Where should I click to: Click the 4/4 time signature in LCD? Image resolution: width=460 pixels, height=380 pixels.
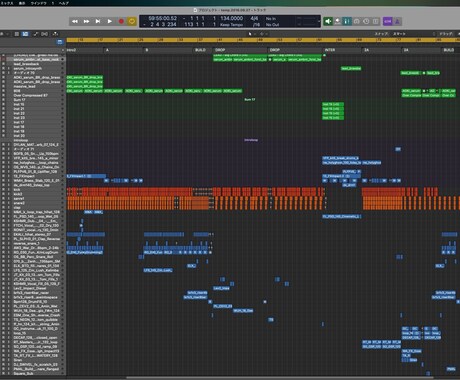[x=254, y=18]
